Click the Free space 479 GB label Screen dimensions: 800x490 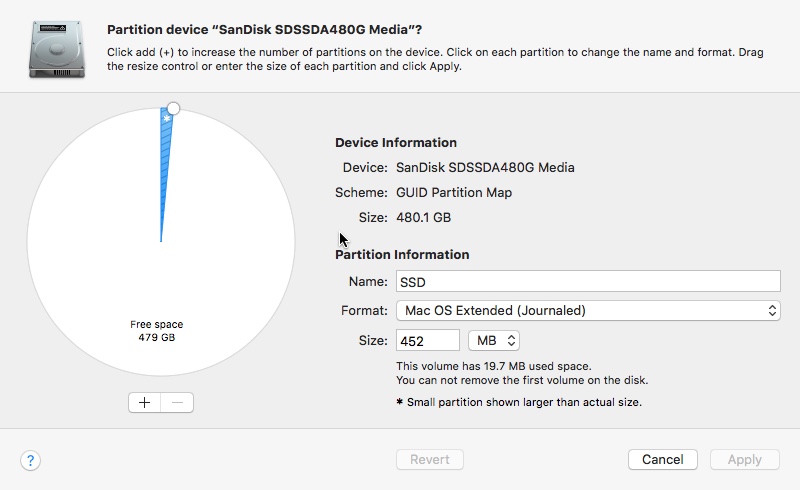(x=157, y=331)
